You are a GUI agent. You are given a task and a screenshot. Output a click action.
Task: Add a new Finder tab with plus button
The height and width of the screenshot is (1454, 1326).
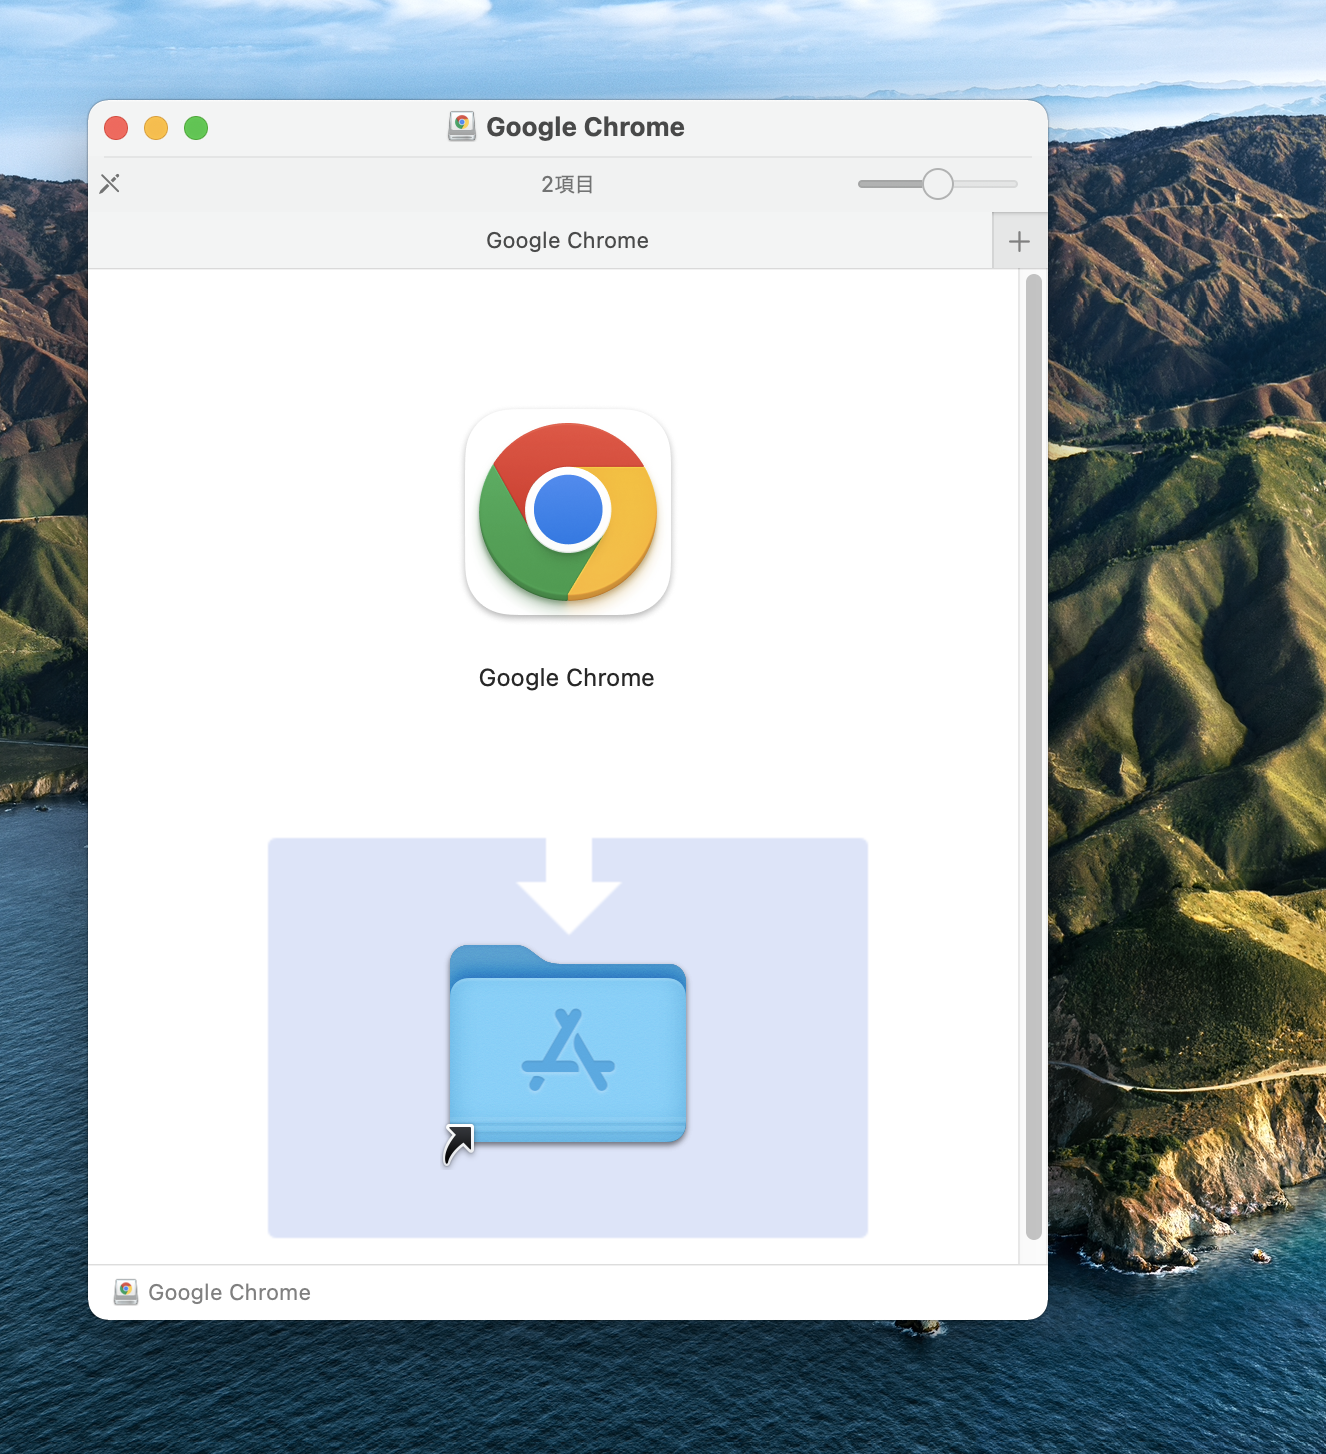pyautogui.click(x=1019, y=241)
